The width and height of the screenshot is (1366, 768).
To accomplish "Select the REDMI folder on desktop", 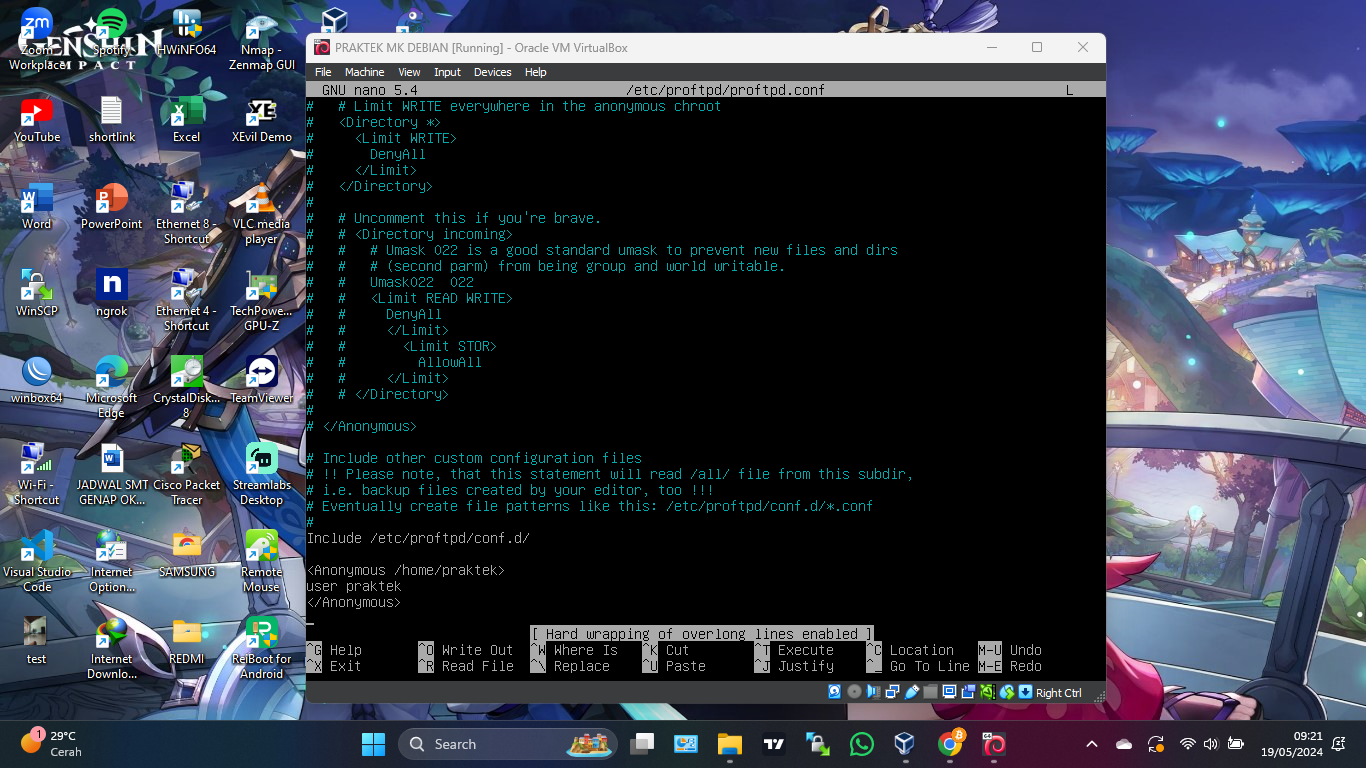I will [x=187, y=642].
